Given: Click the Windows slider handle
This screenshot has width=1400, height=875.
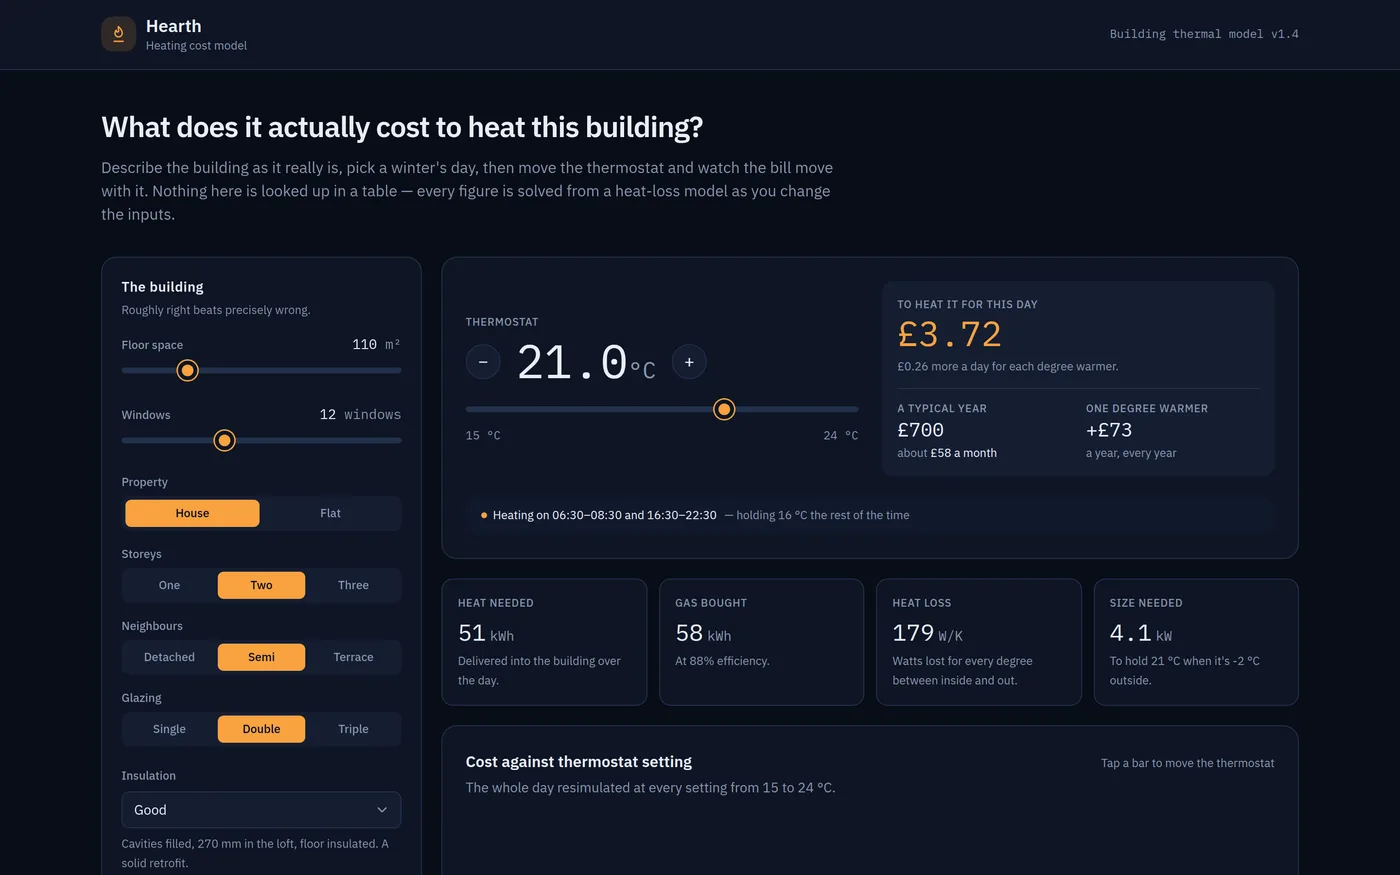Looking at the screenshot, I should (x=225, y=440).
